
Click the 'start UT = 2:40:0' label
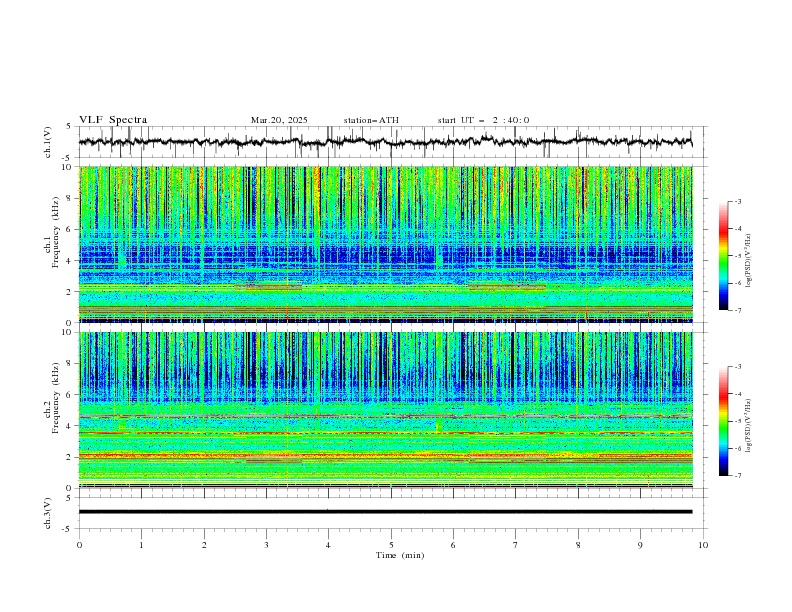coord(483,120)
